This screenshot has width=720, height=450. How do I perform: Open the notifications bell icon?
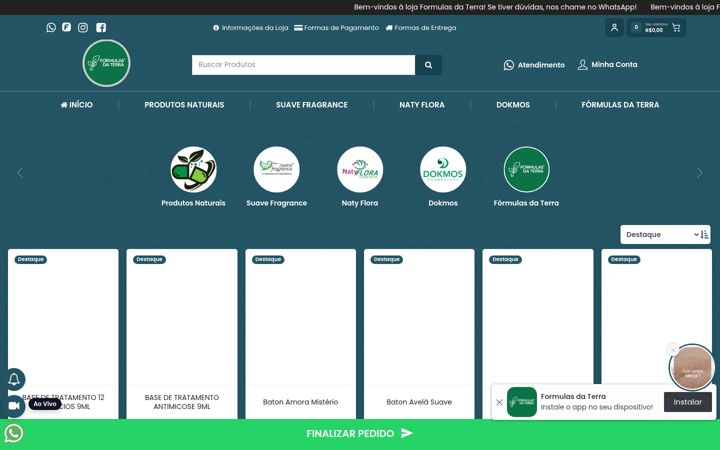point(14,380)
